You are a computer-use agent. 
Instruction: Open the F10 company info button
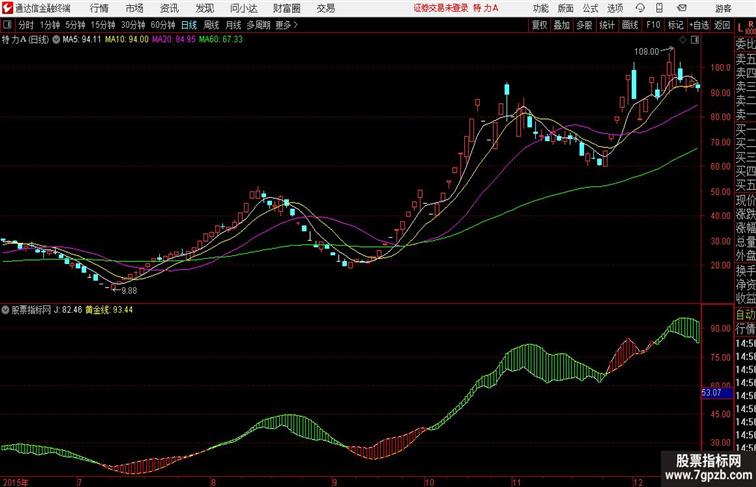click(653, 25)
